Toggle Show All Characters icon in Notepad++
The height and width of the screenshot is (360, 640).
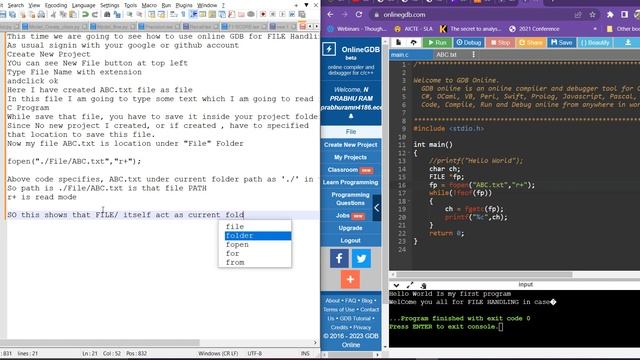(183, 14)
